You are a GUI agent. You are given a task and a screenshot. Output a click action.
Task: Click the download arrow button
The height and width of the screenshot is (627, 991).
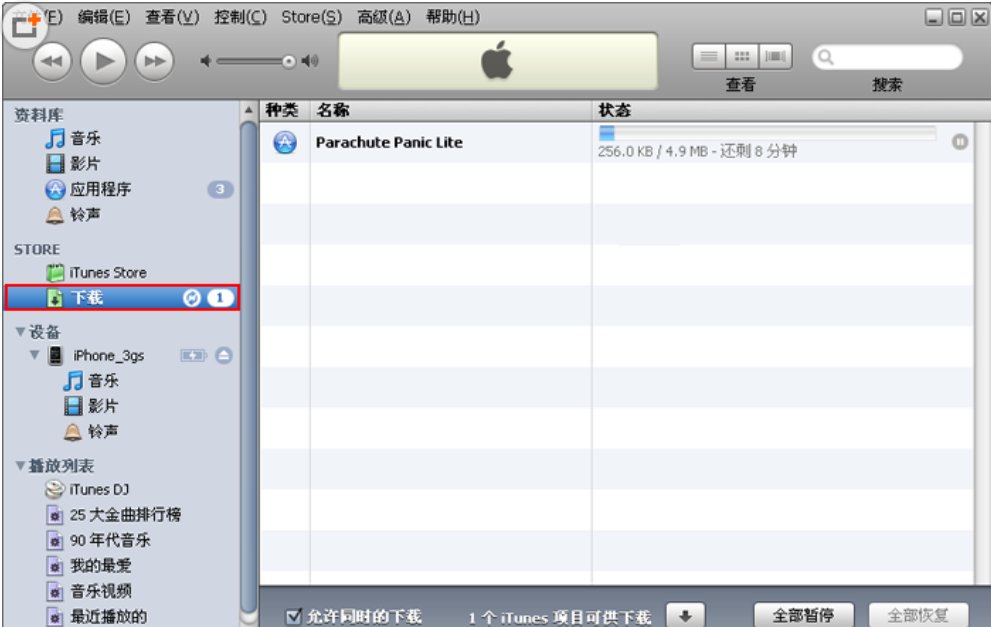(685, 616)
